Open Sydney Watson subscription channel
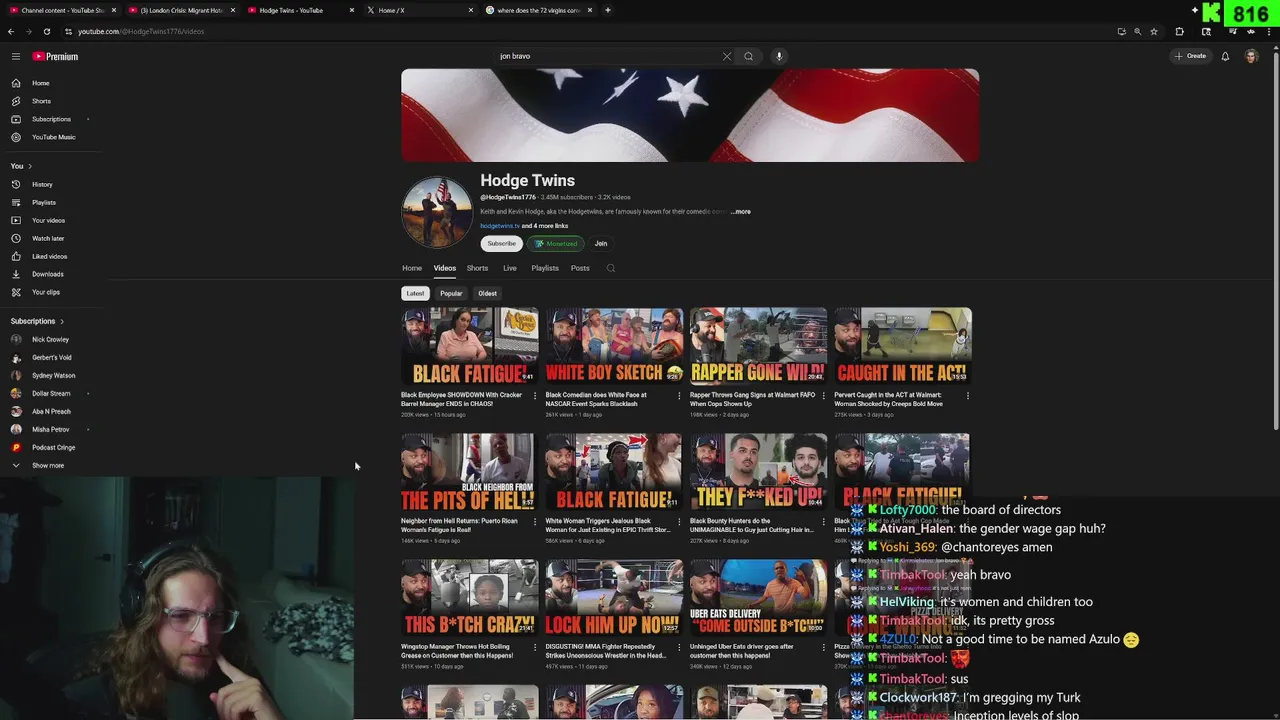 [x=52, y=375]
